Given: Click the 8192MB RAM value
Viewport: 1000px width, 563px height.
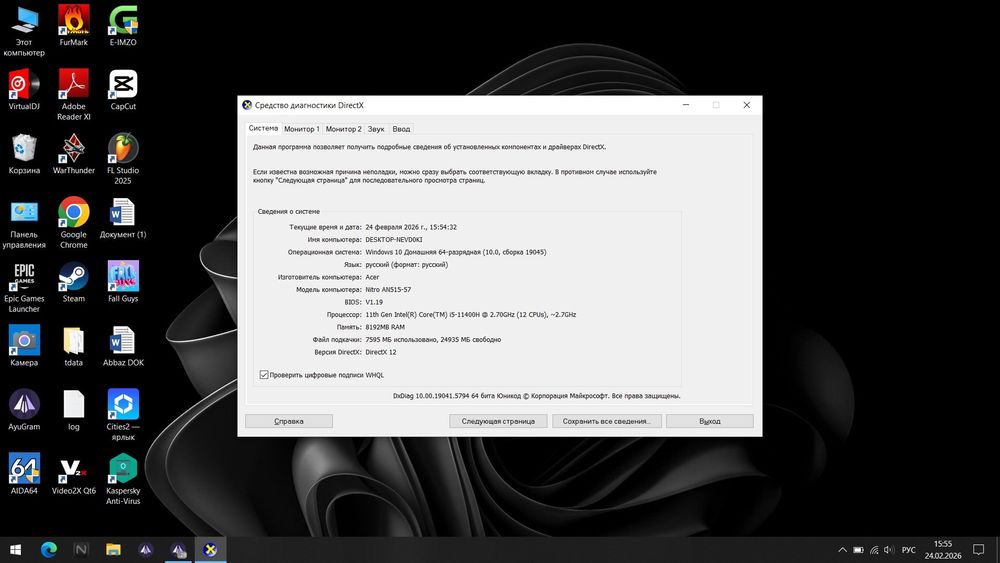Looking at the screenshot, I should pyautogui.click(x=385, y=327).
